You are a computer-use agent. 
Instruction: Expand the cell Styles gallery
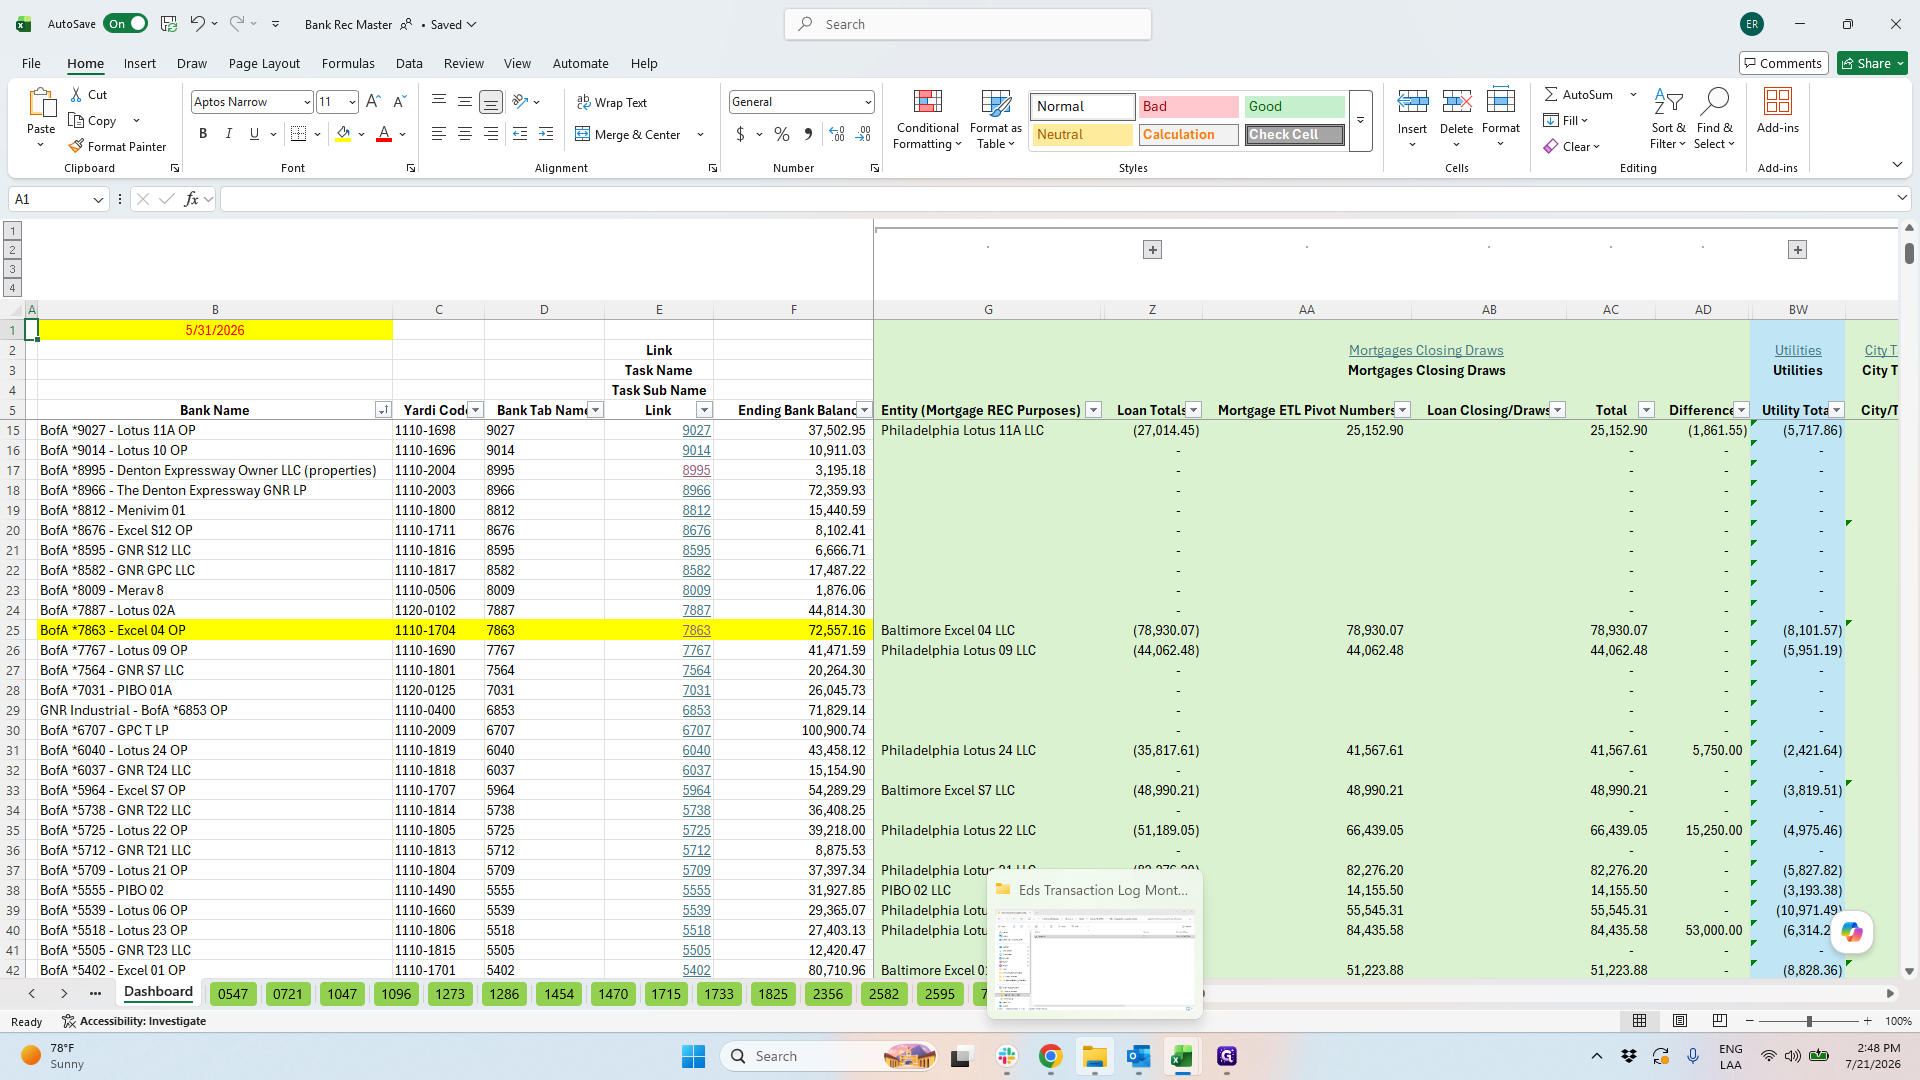coord(1360,120)
